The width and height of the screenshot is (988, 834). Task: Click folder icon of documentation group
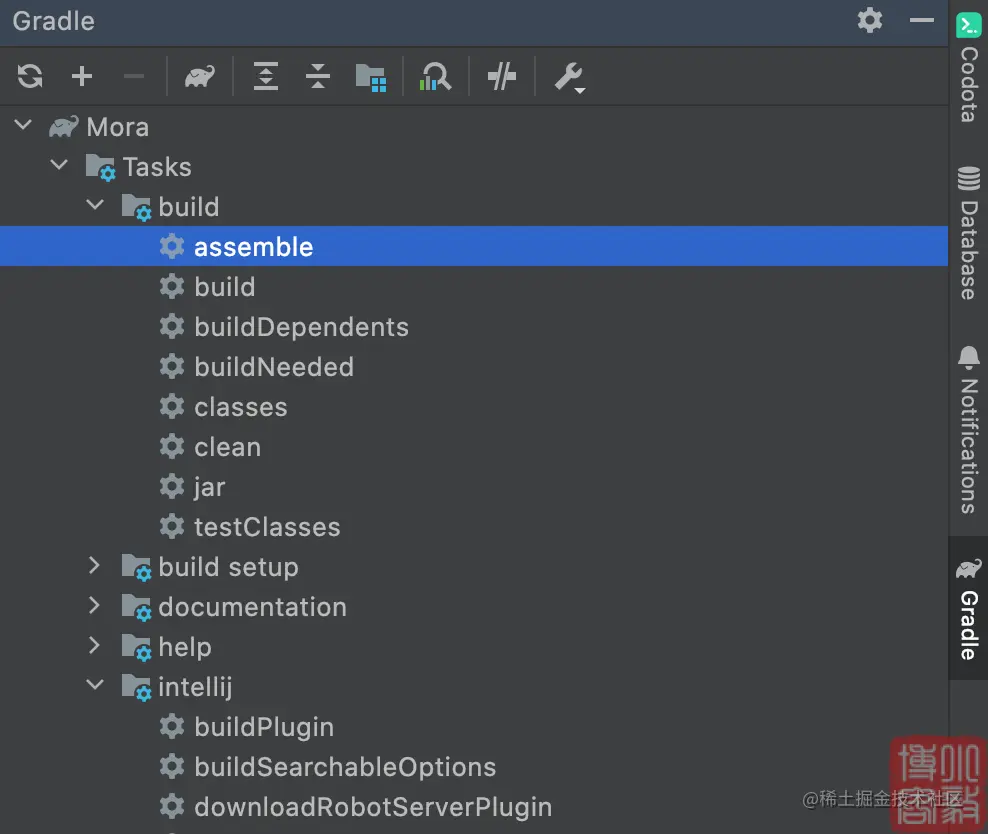(137, 607)
